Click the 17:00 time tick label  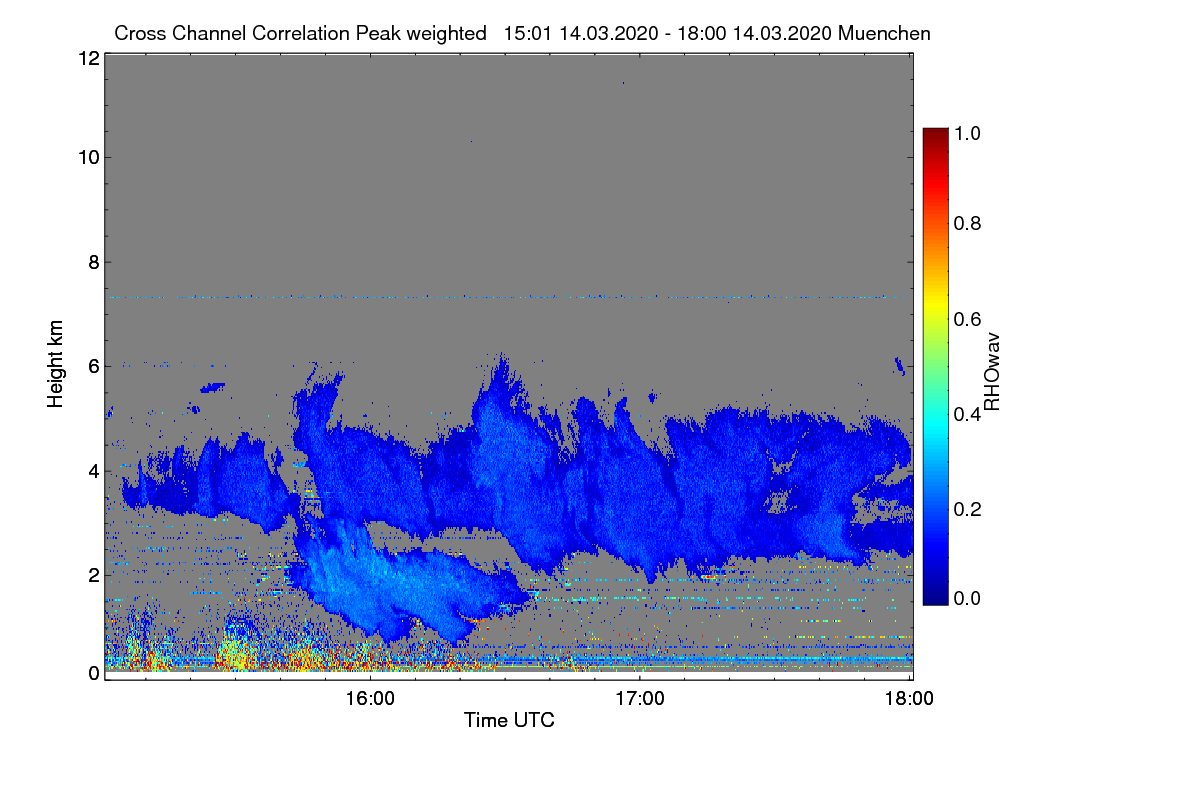(640, 699)
